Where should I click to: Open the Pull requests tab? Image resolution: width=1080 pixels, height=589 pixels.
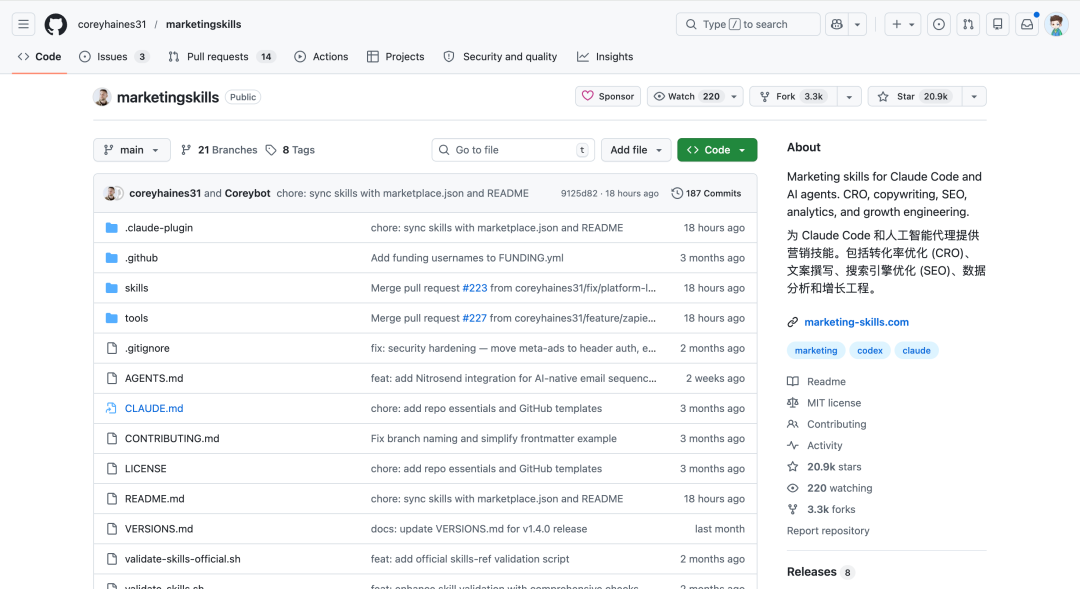(221, 56)
